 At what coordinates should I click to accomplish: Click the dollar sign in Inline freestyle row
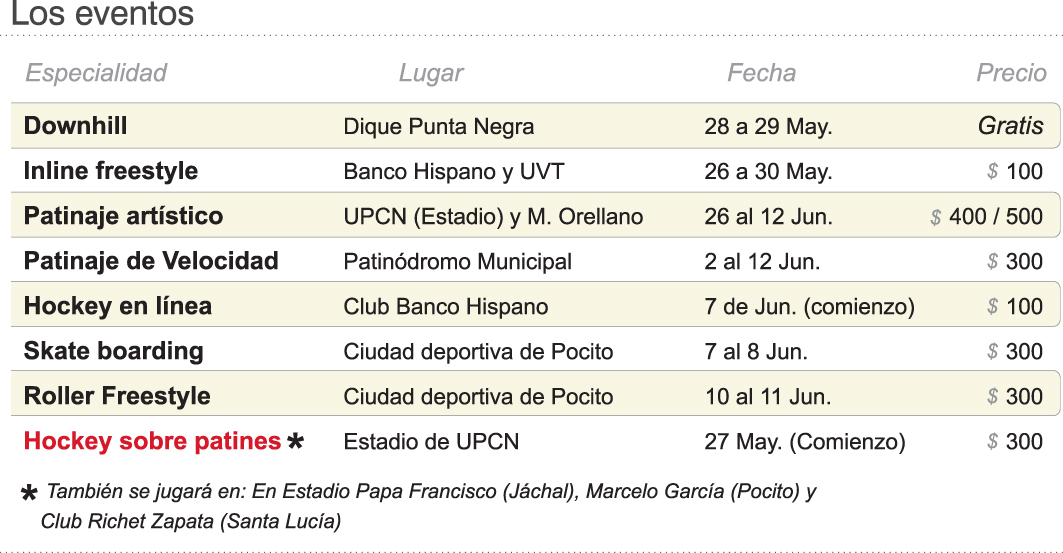[992, 172]
